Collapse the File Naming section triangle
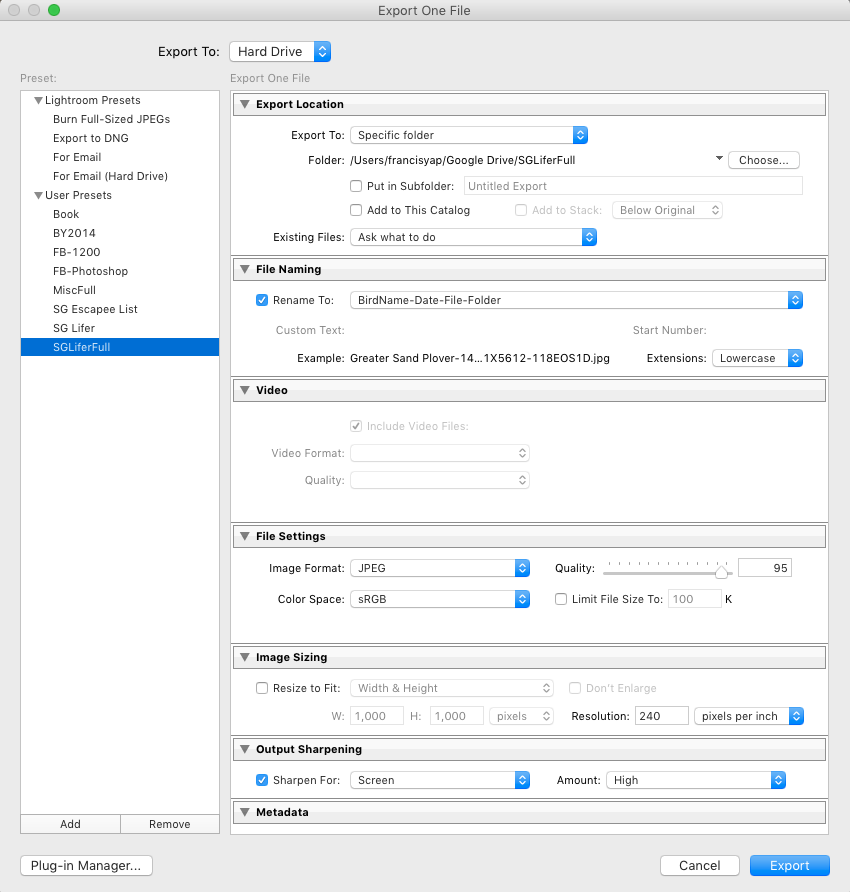 [243, 269]
